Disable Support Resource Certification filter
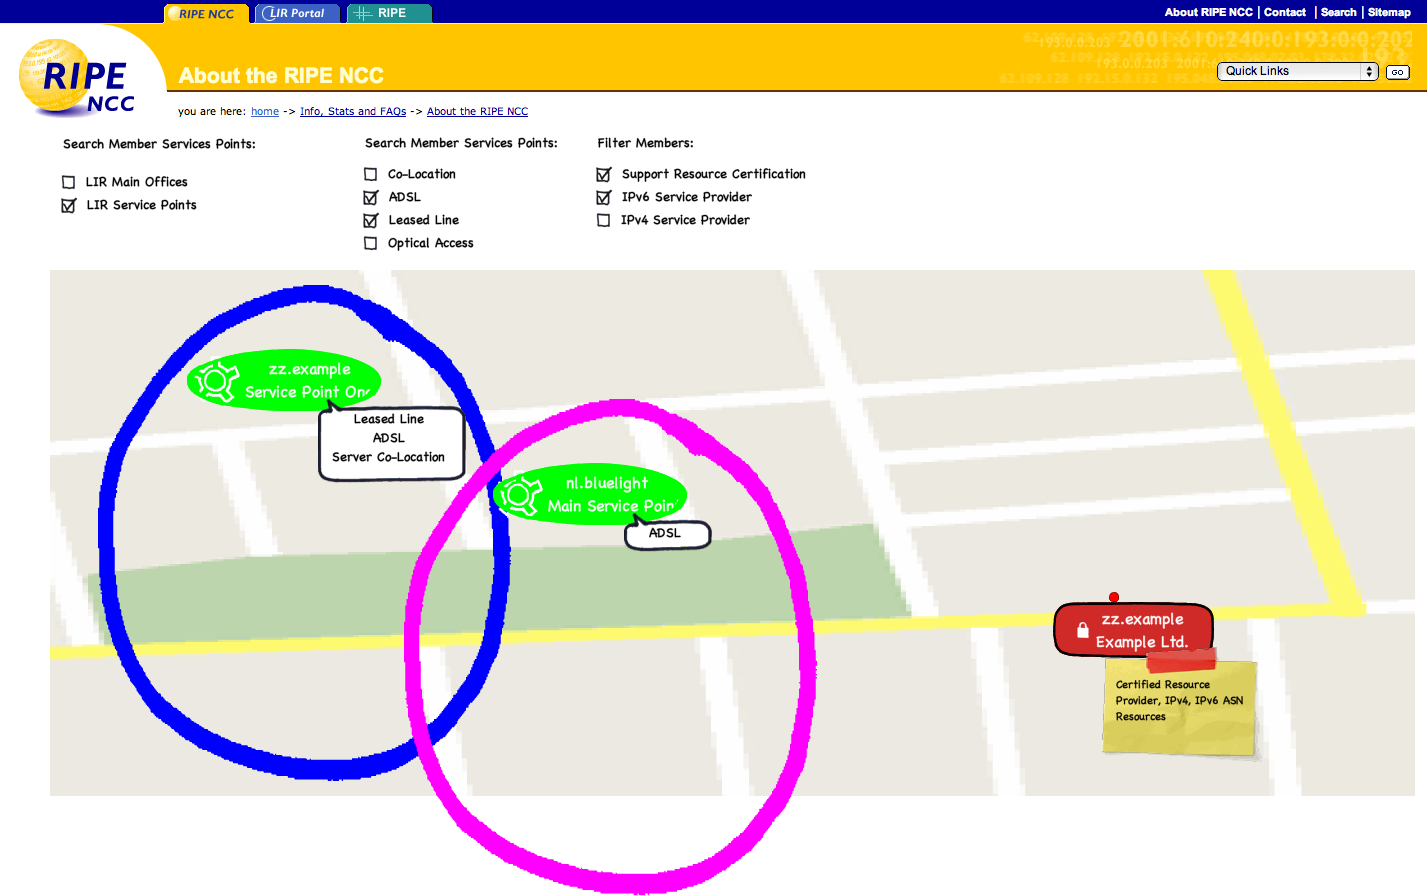1427x895 pixels. tap(603, 173)
